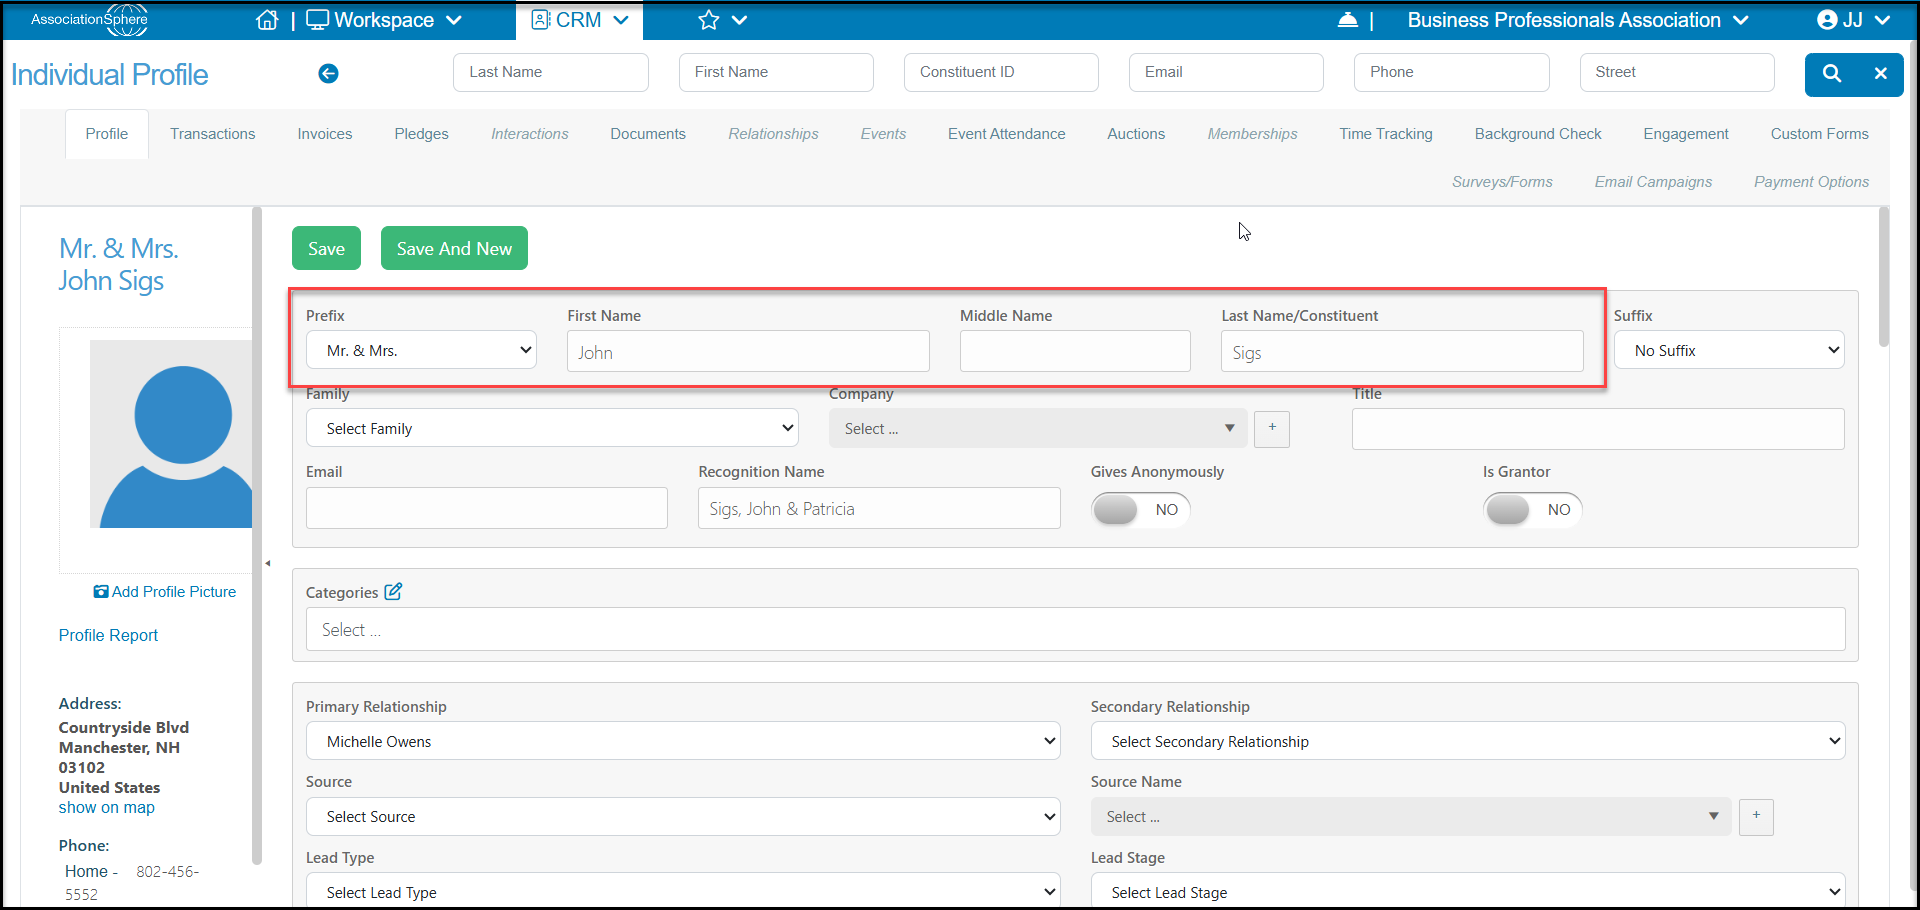Click the show on map link

pyautogui.click(x=107, y=807)
